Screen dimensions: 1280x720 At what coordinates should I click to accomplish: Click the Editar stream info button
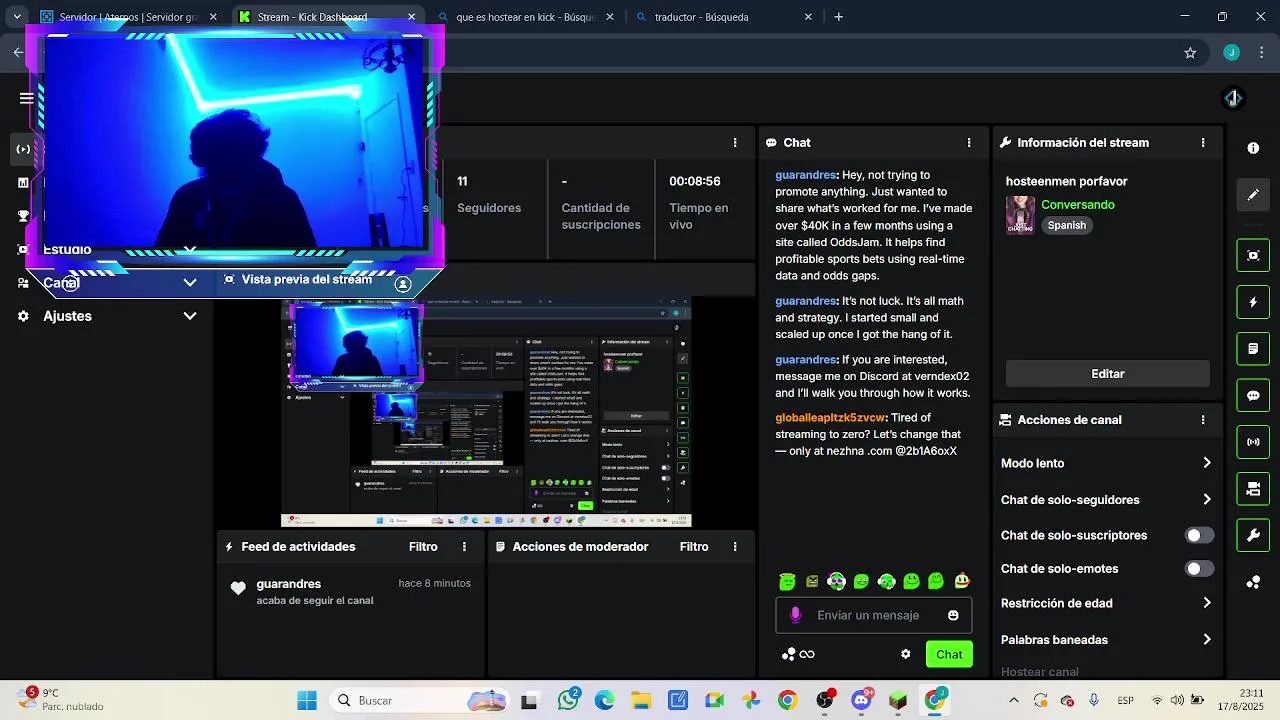[1107, 374]
